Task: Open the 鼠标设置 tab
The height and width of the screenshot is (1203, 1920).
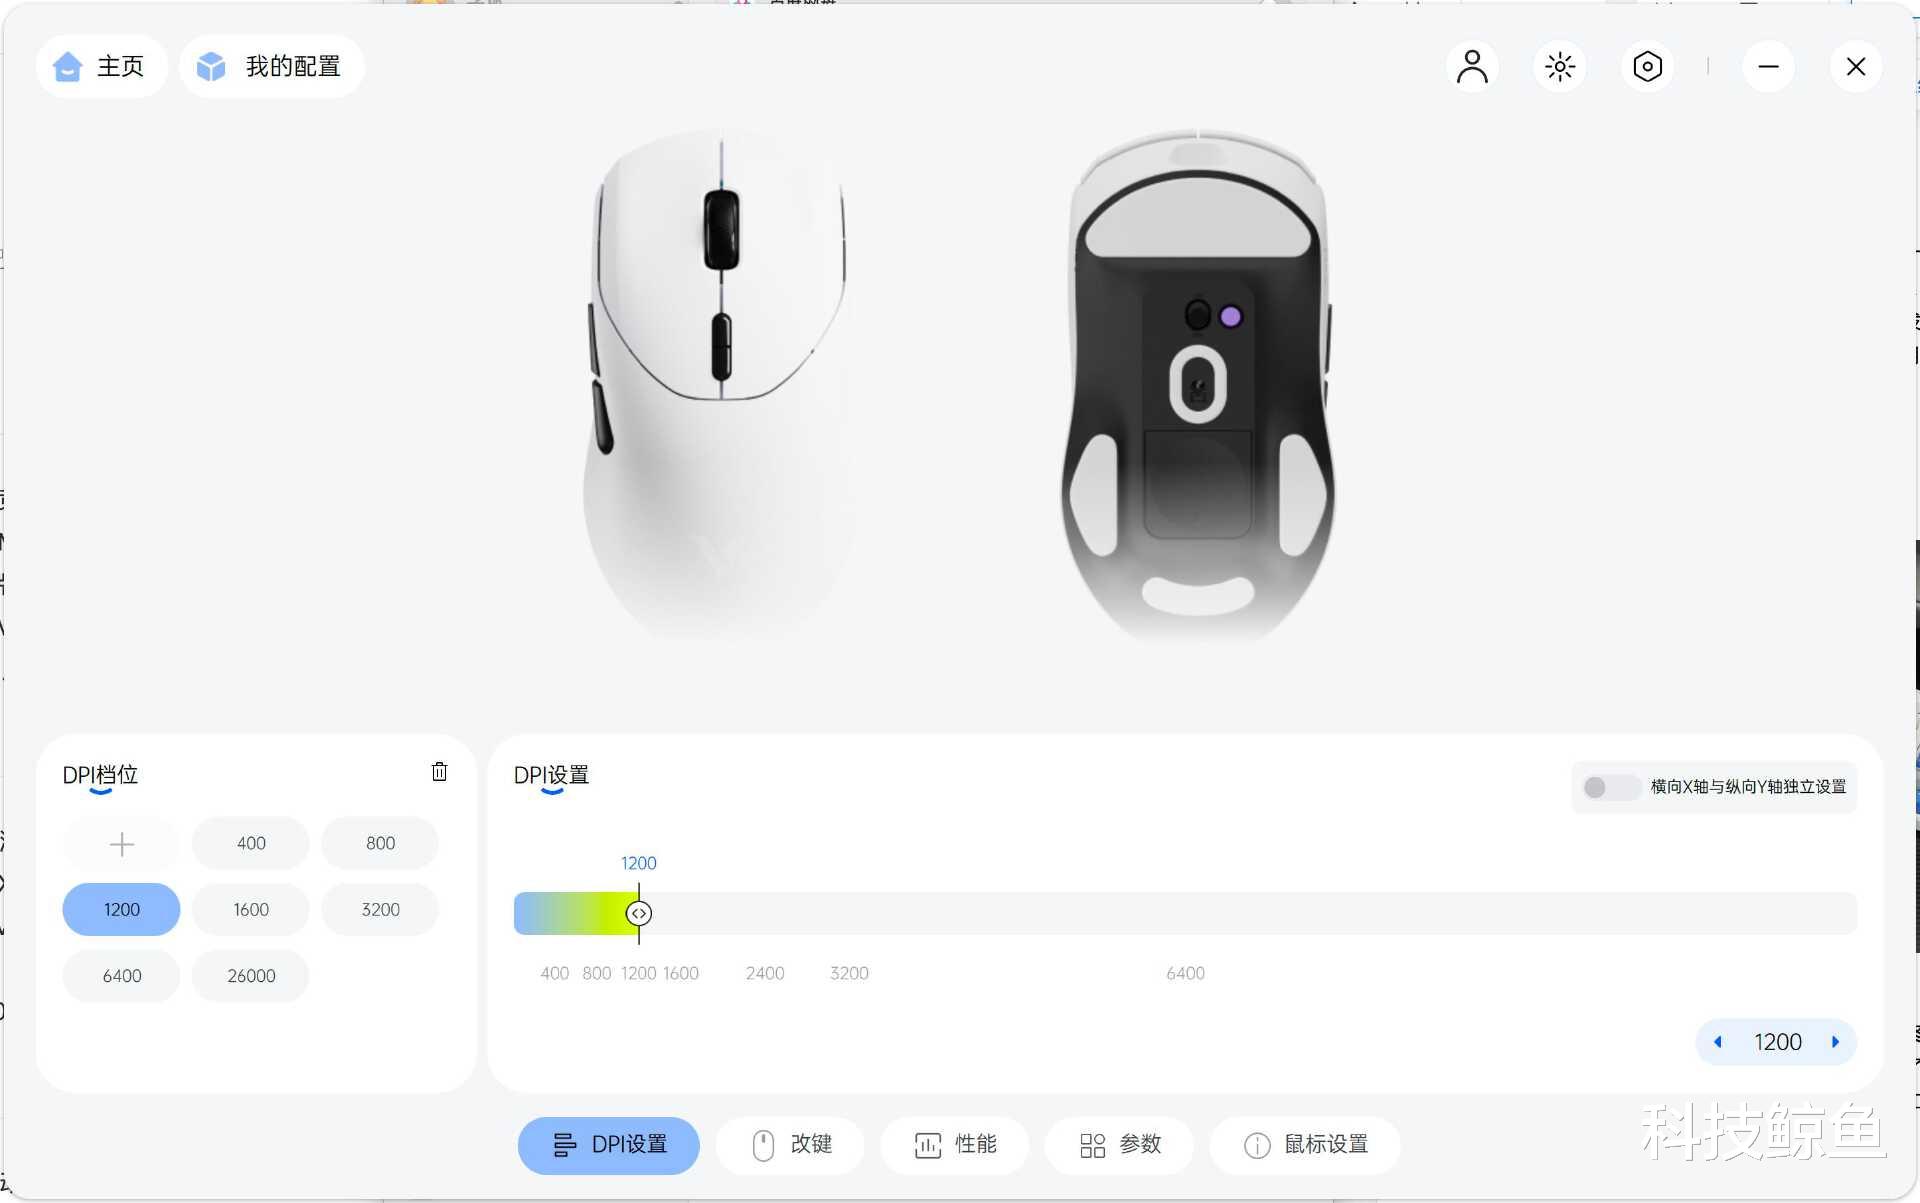Action: (x=1305, y=1145)
